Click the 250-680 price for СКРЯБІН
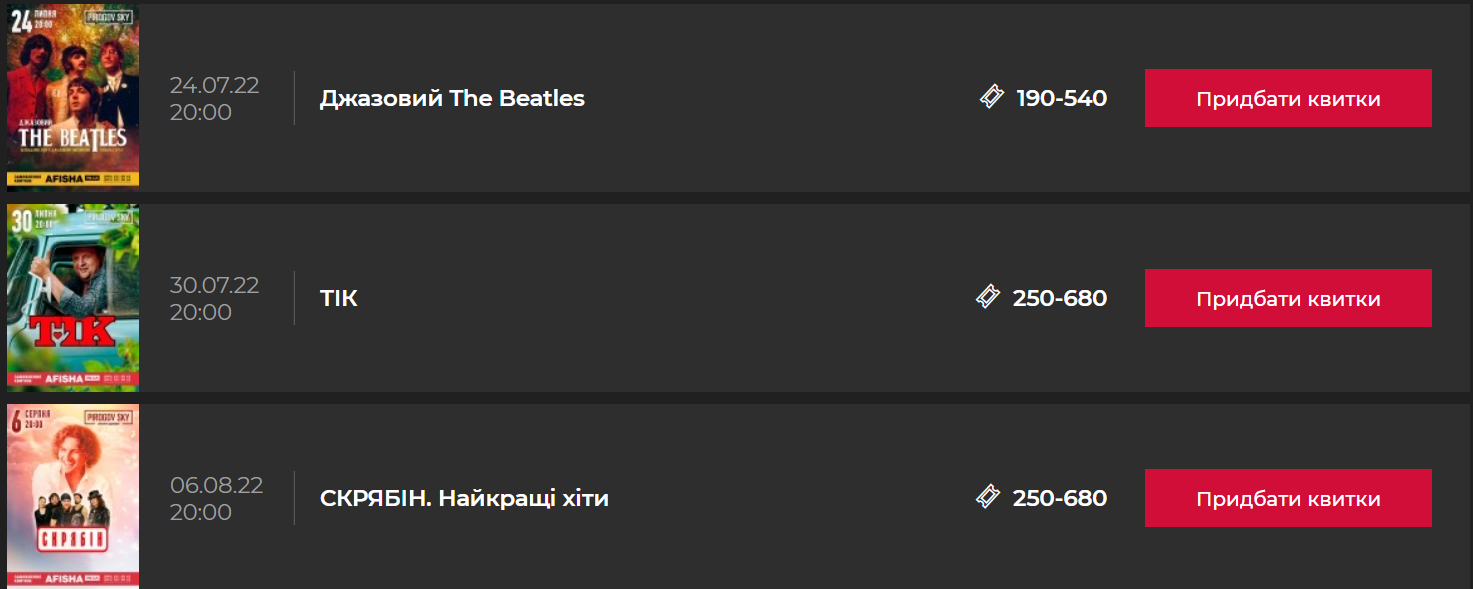 [1059, 498]
